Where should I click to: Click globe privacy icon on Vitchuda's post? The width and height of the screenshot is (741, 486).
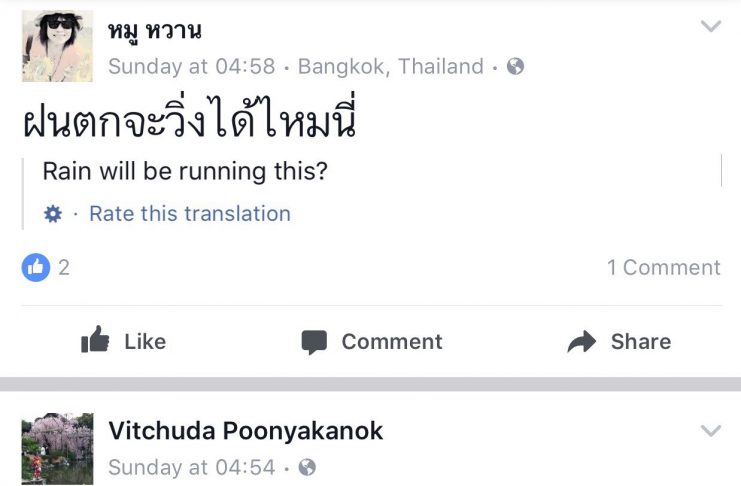[x=307, y=467]
